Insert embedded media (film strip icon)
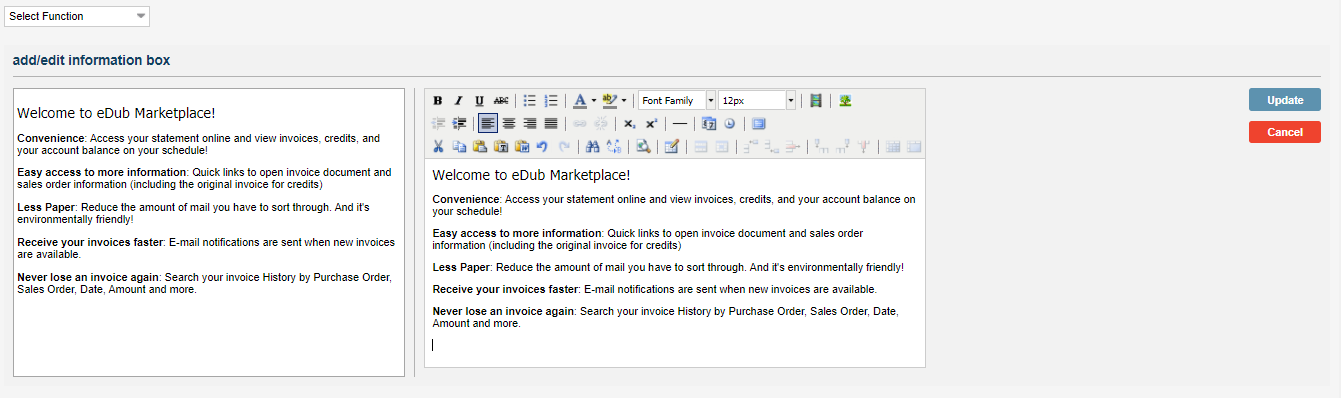The width and height of the screenshot is (1341, 398). click(816, 100)
